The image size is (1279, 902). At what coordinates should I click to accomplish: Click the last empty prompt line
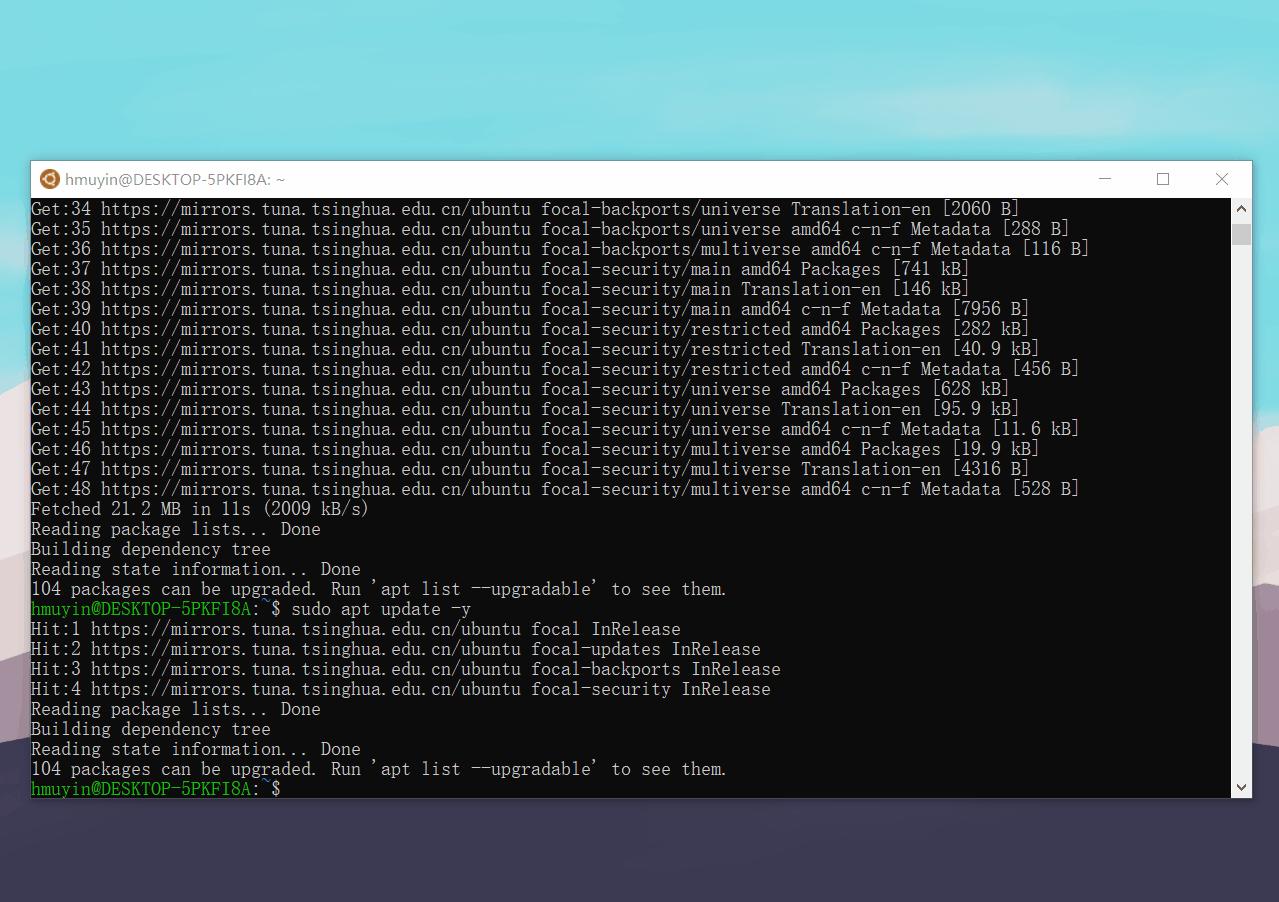coord(156,789)
